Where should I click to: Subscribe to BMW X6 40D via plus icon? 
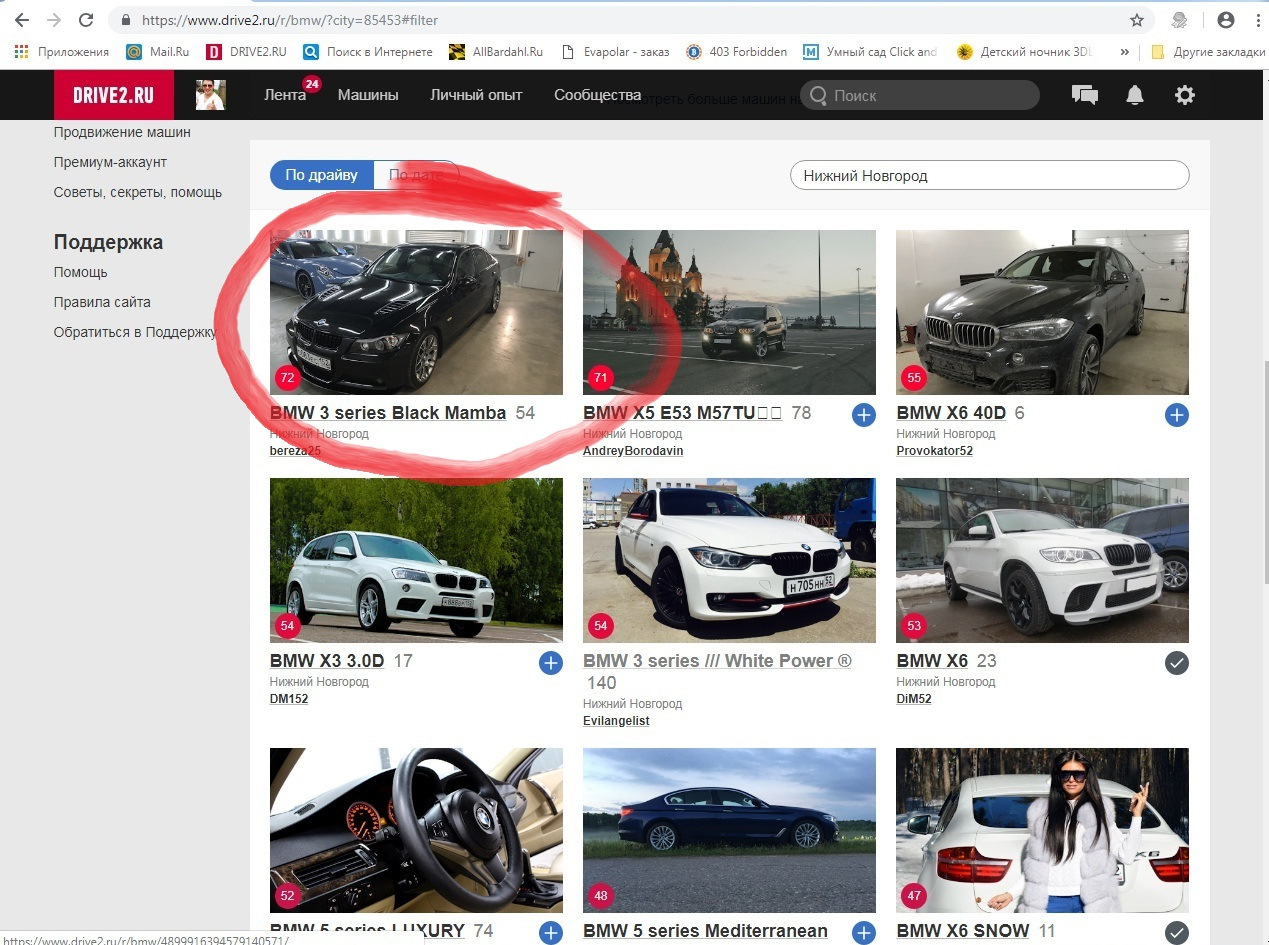click(1176, 414)
